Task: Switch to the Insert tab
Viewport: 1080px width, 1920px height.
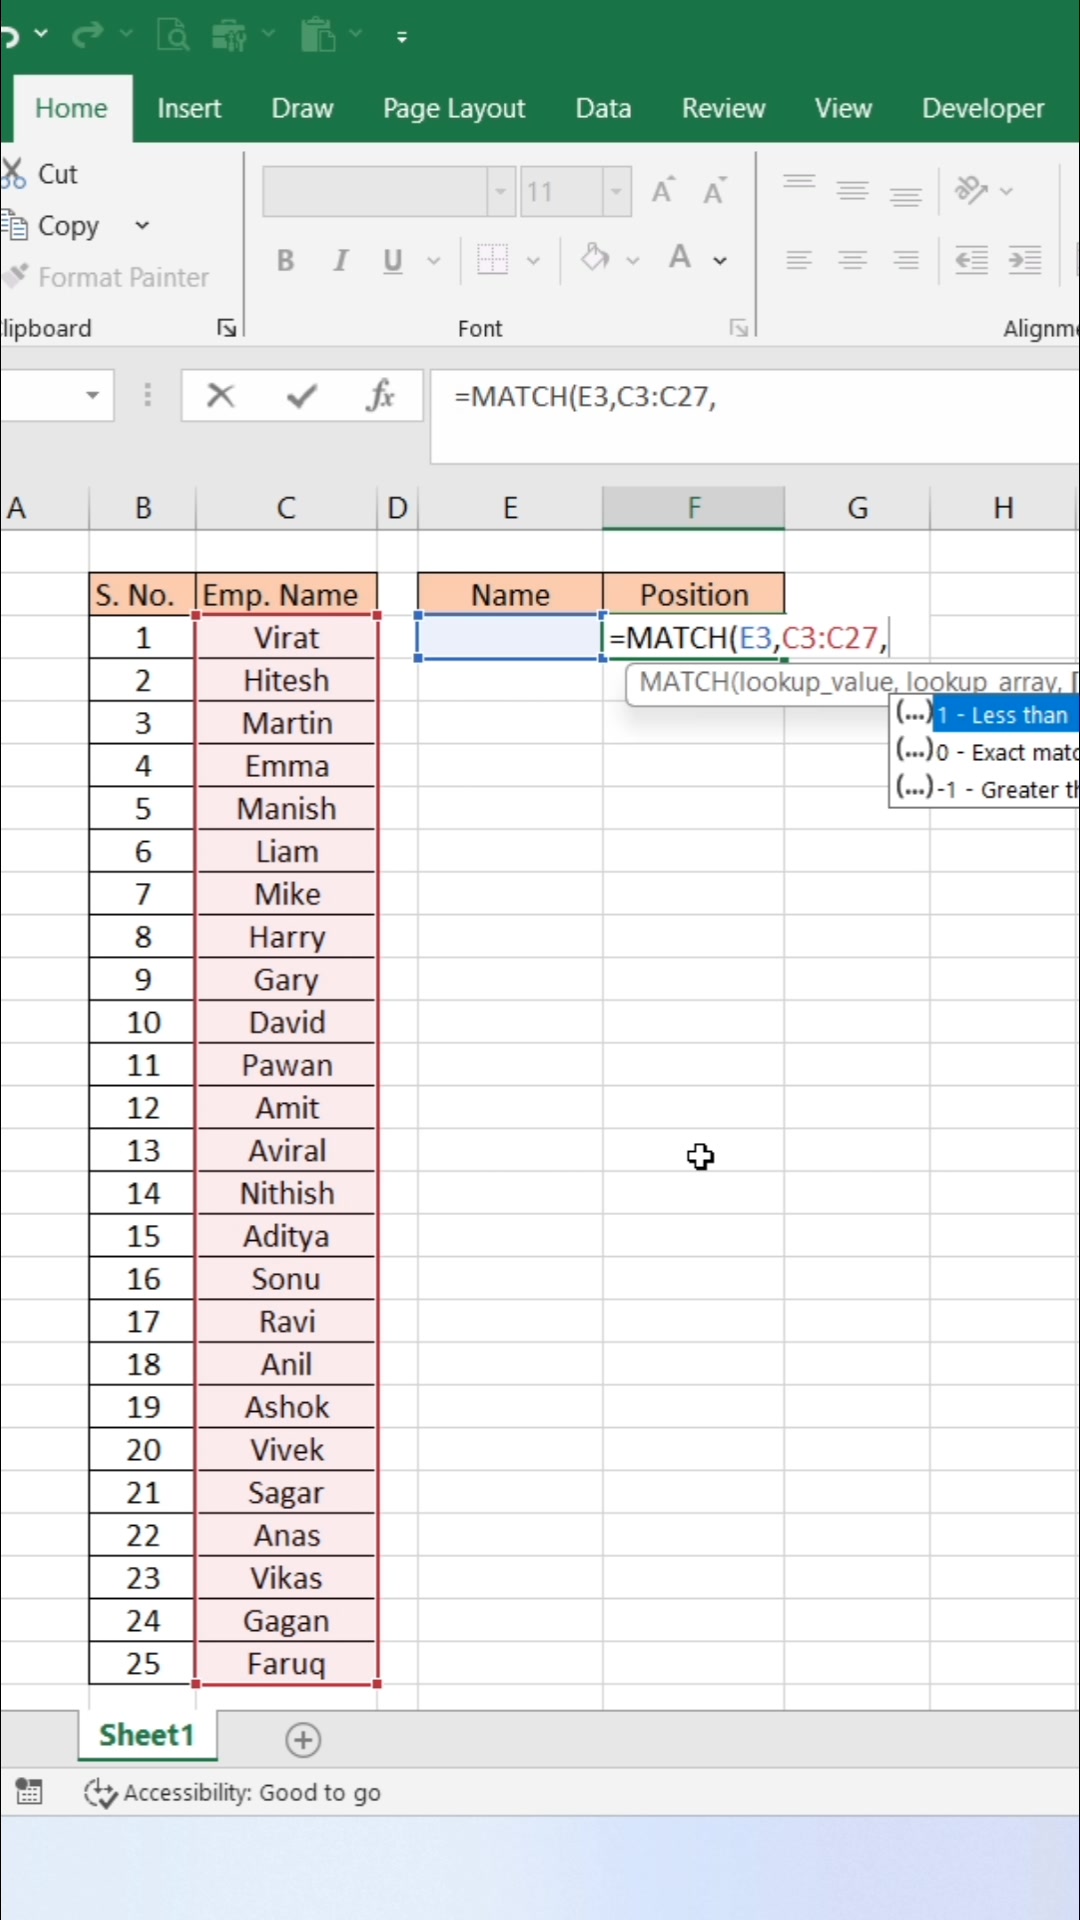Action: pos(189,108)
